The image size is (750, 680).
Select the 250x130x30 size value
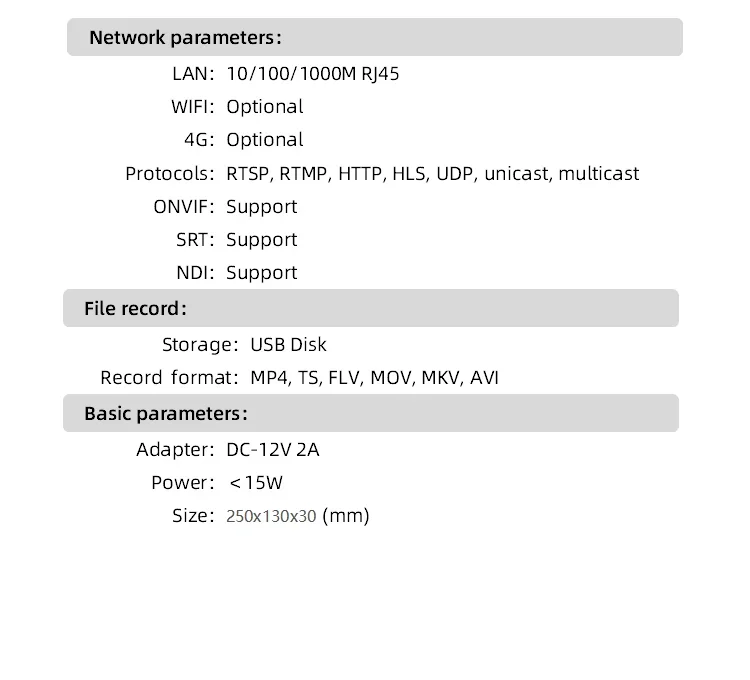pos(271,516)
